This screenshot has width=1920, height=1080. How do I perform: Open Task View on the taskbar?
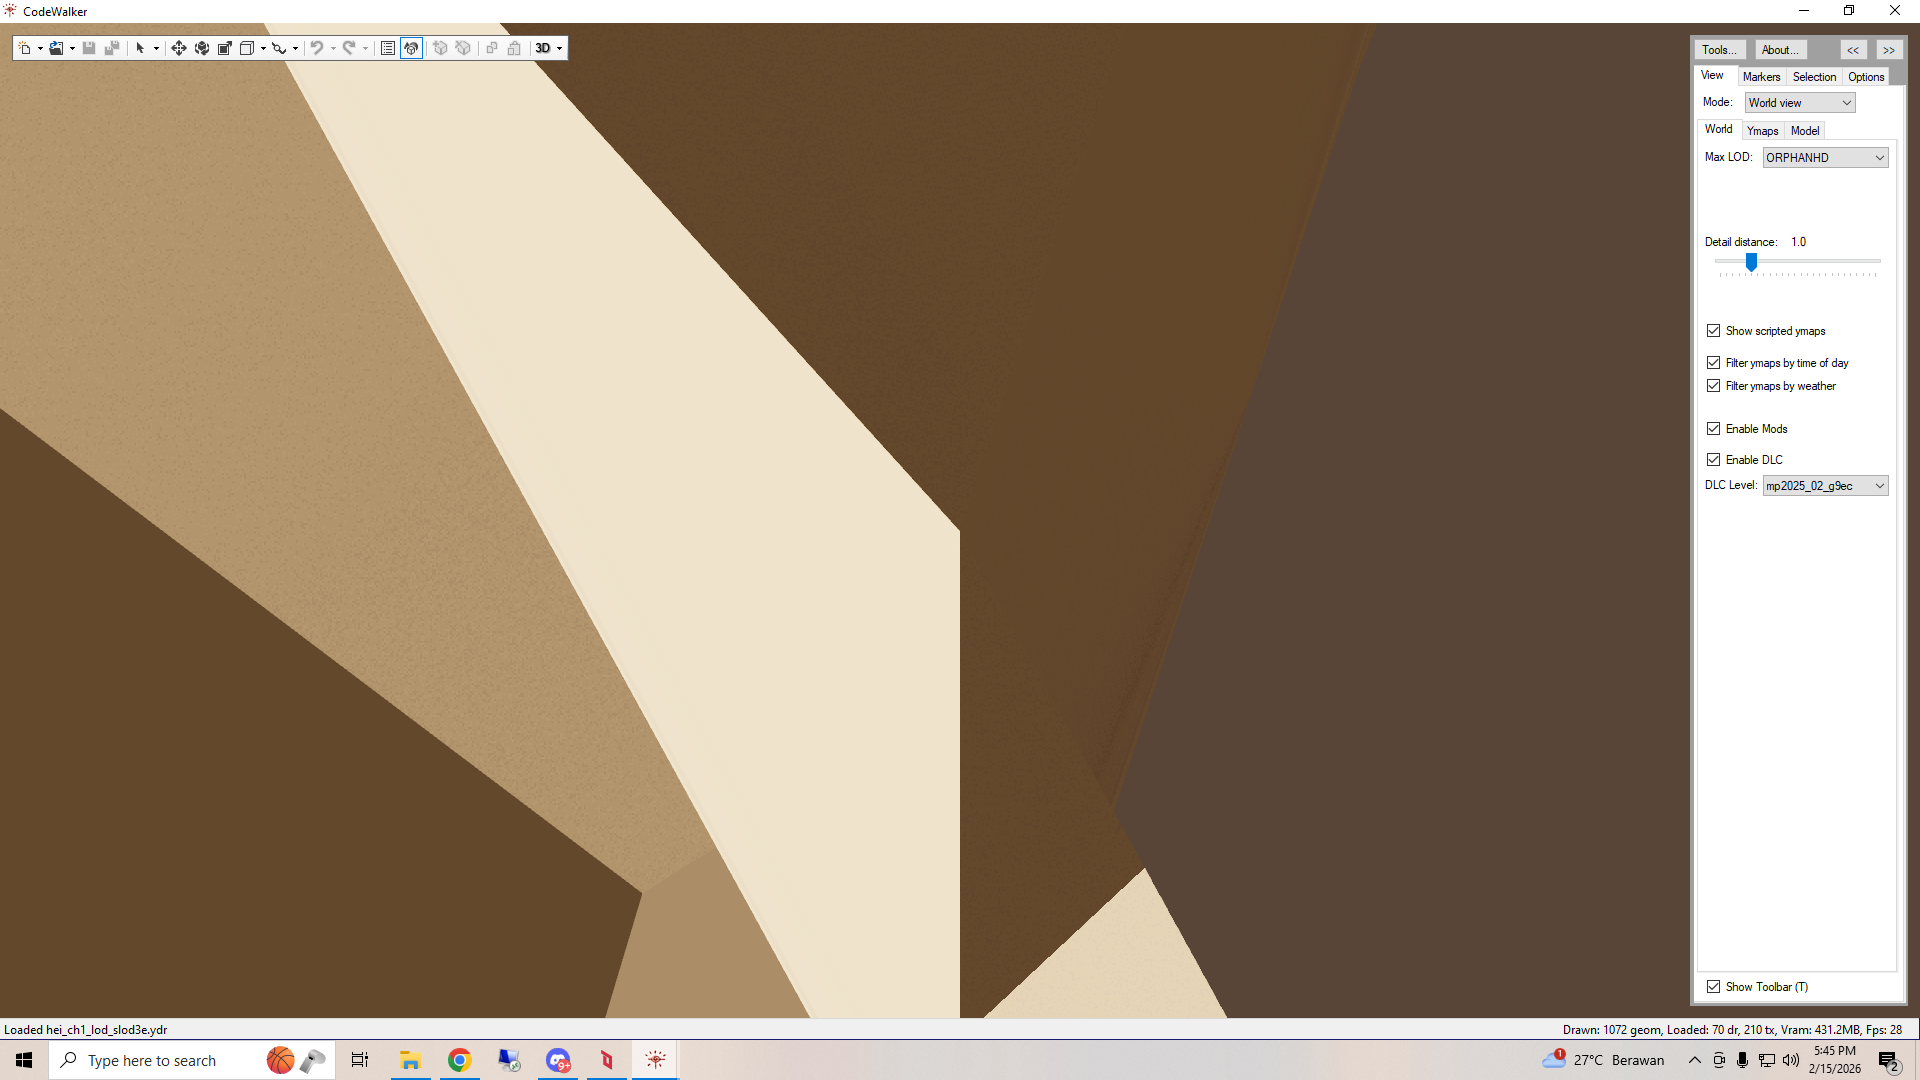[x=360, y=1060]
